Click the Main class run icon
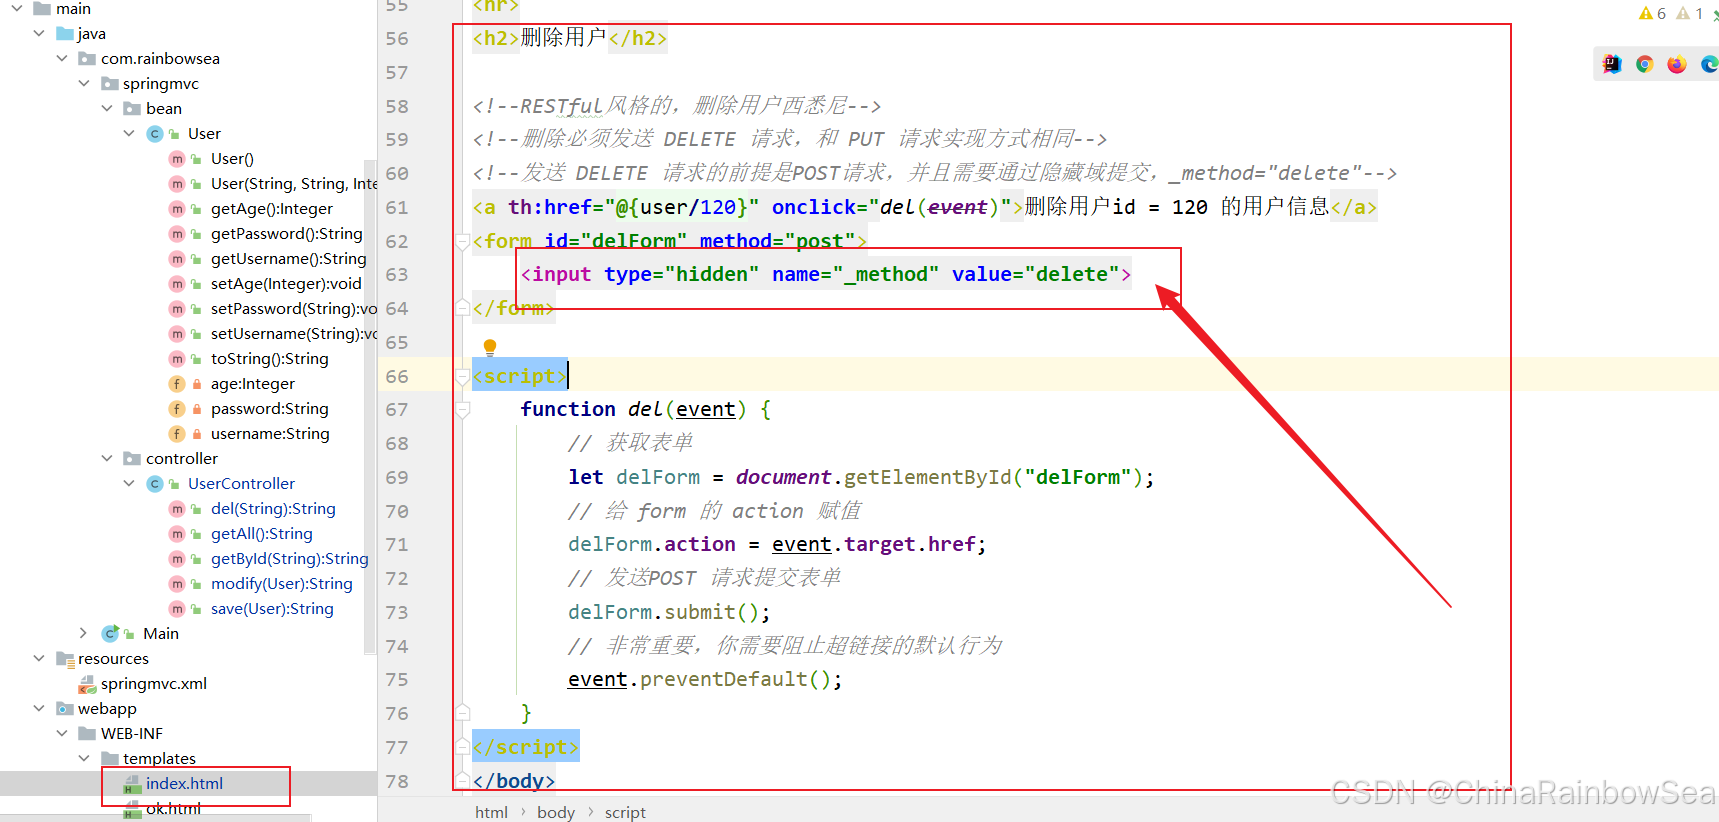1719x822 pixels. point(111,634)
